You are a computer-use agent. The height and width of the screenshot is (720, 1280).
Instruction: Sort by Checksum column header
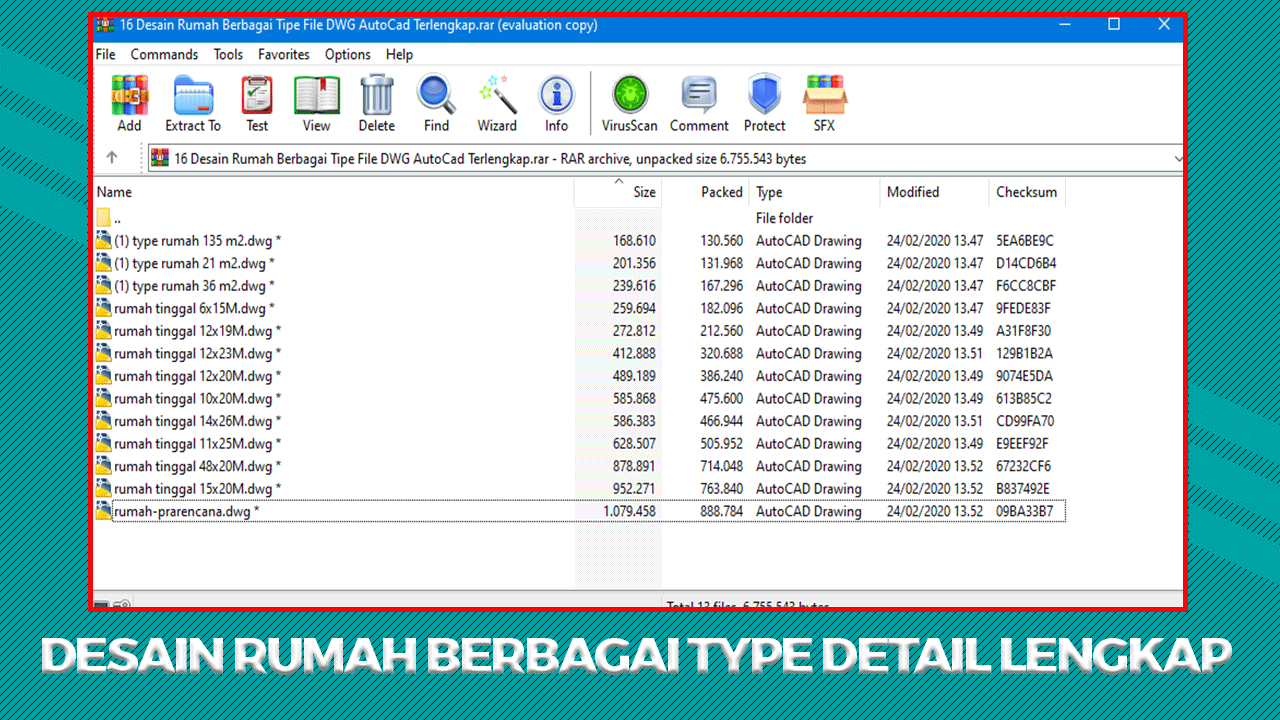[1027, 192]
